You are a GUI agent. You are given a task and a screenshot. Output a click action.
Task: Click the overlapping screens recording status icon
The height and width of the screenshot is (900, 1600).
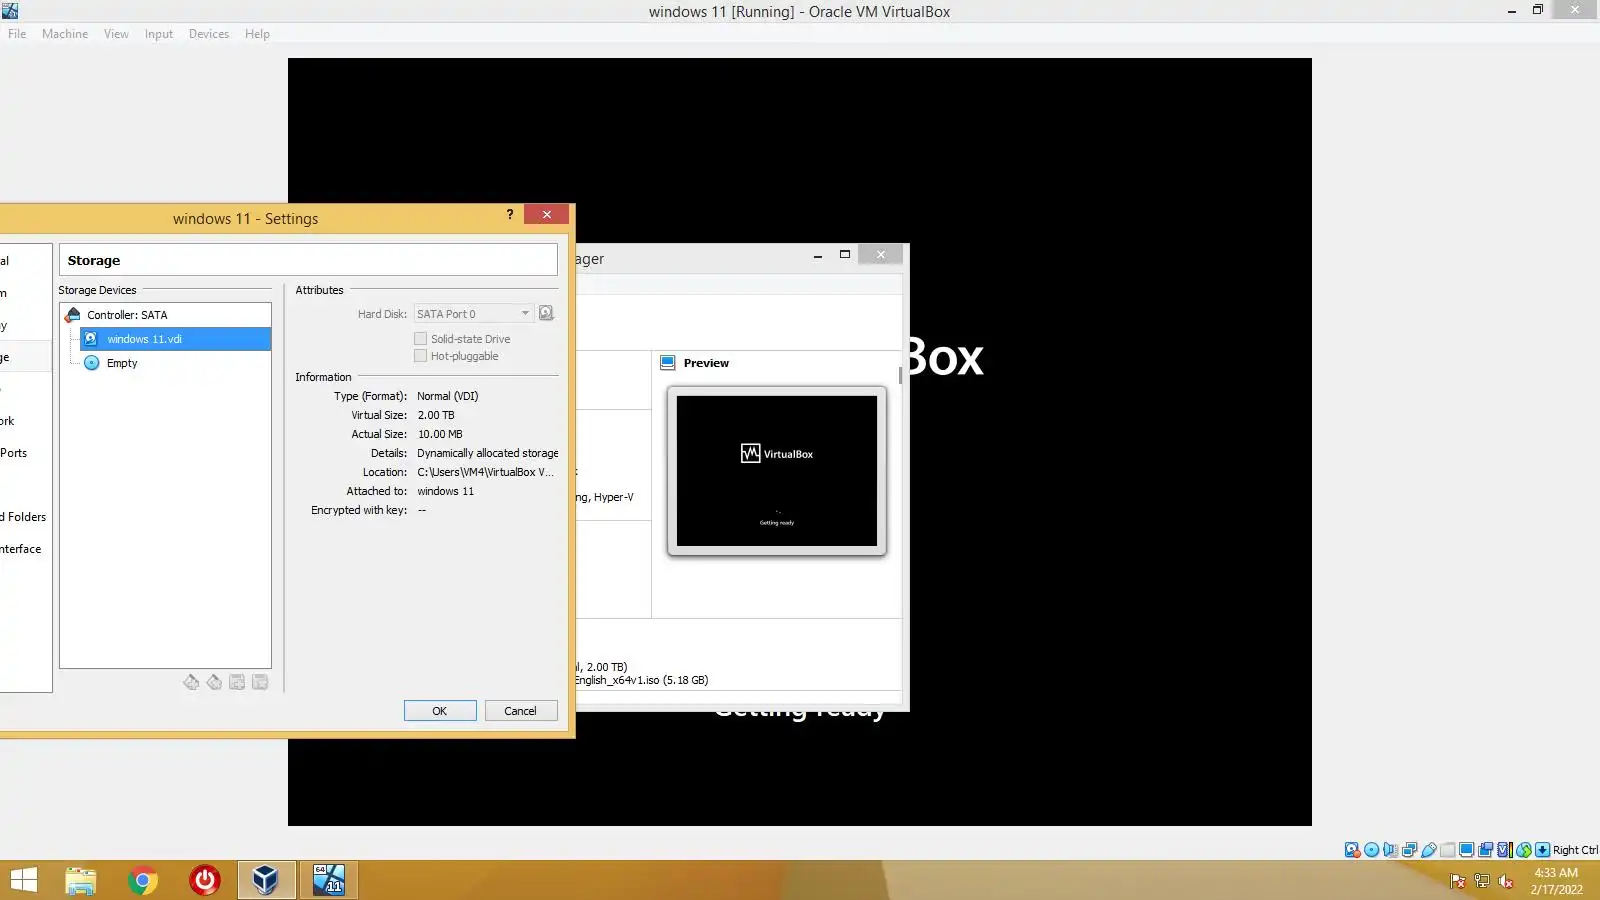point(1486,850)
